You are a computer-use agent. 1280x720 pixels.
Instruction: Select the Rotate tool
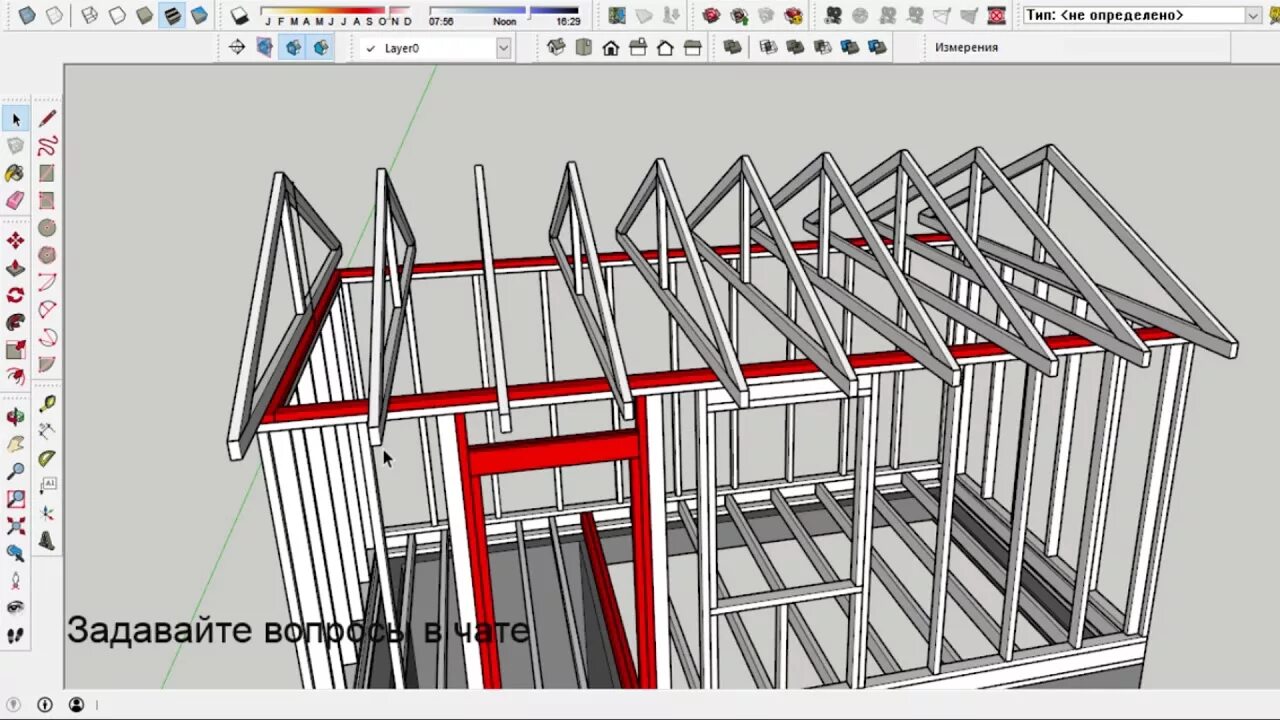coord(16,295)
